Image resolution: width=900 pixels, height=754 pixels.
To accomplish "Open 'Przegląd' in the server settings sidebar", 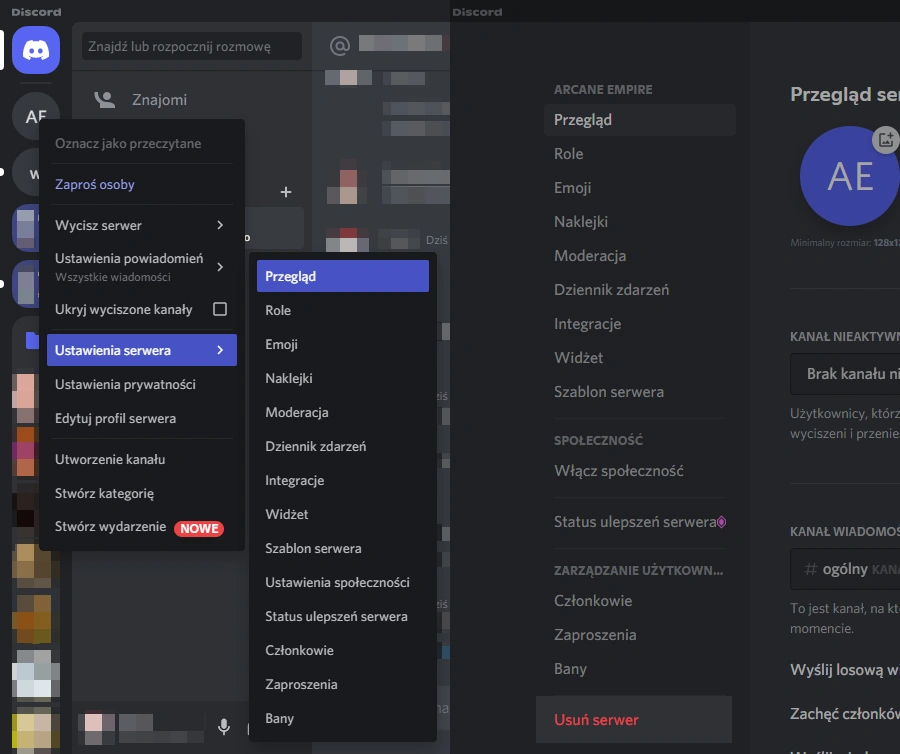I will point(639,120).
